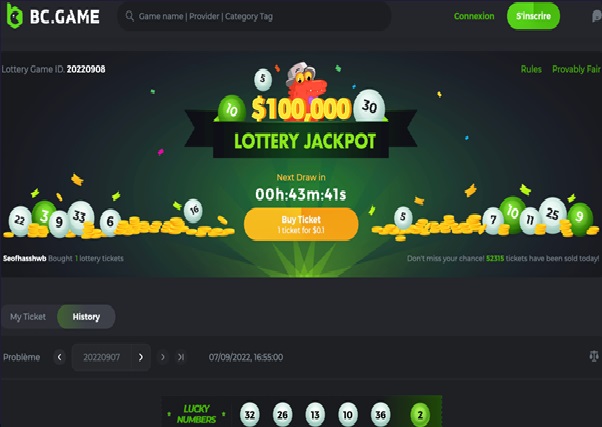Click the green bonus ball number 2
The image size is (602, 427).
tap(420, 415)
